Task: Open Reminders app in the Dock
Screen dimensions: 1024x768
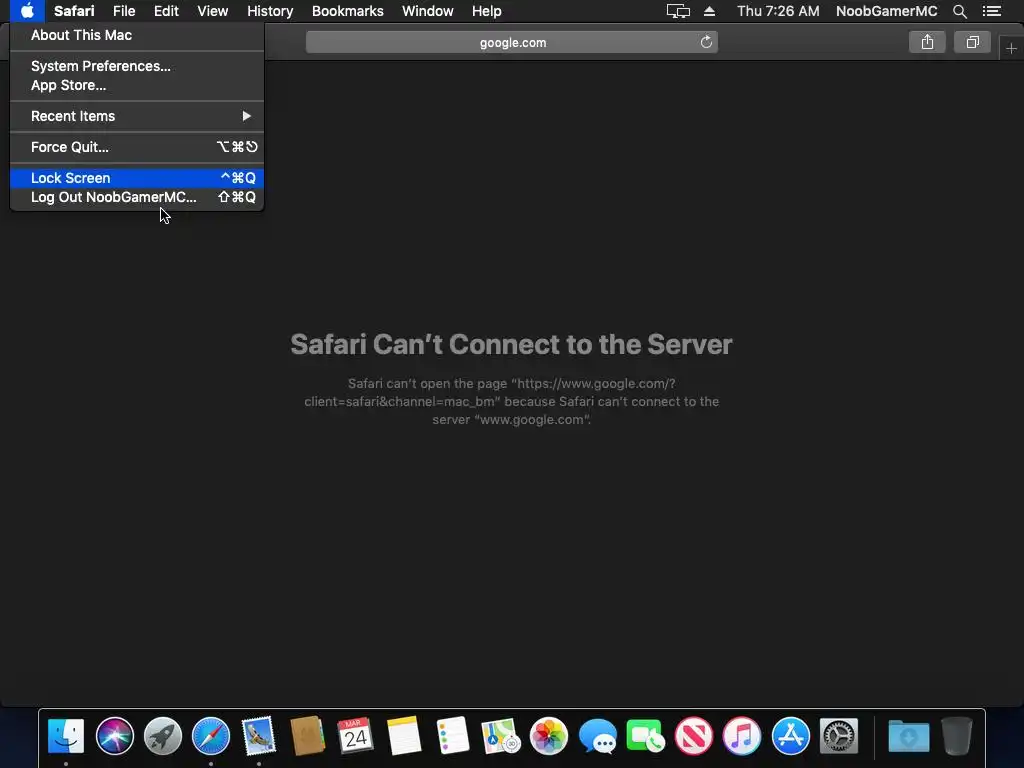Action: coord(452,736)
